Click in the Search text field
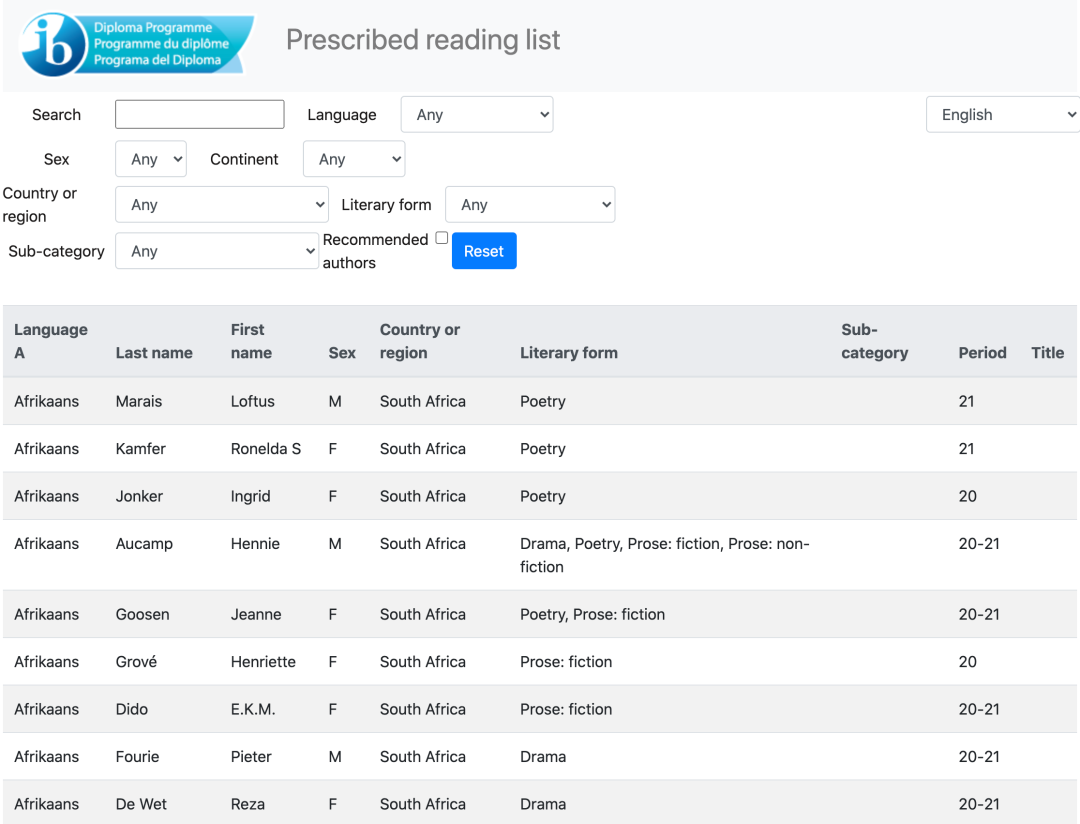Image resolution: width=1080 pixels, height=824 pixels. coord(200,114)
